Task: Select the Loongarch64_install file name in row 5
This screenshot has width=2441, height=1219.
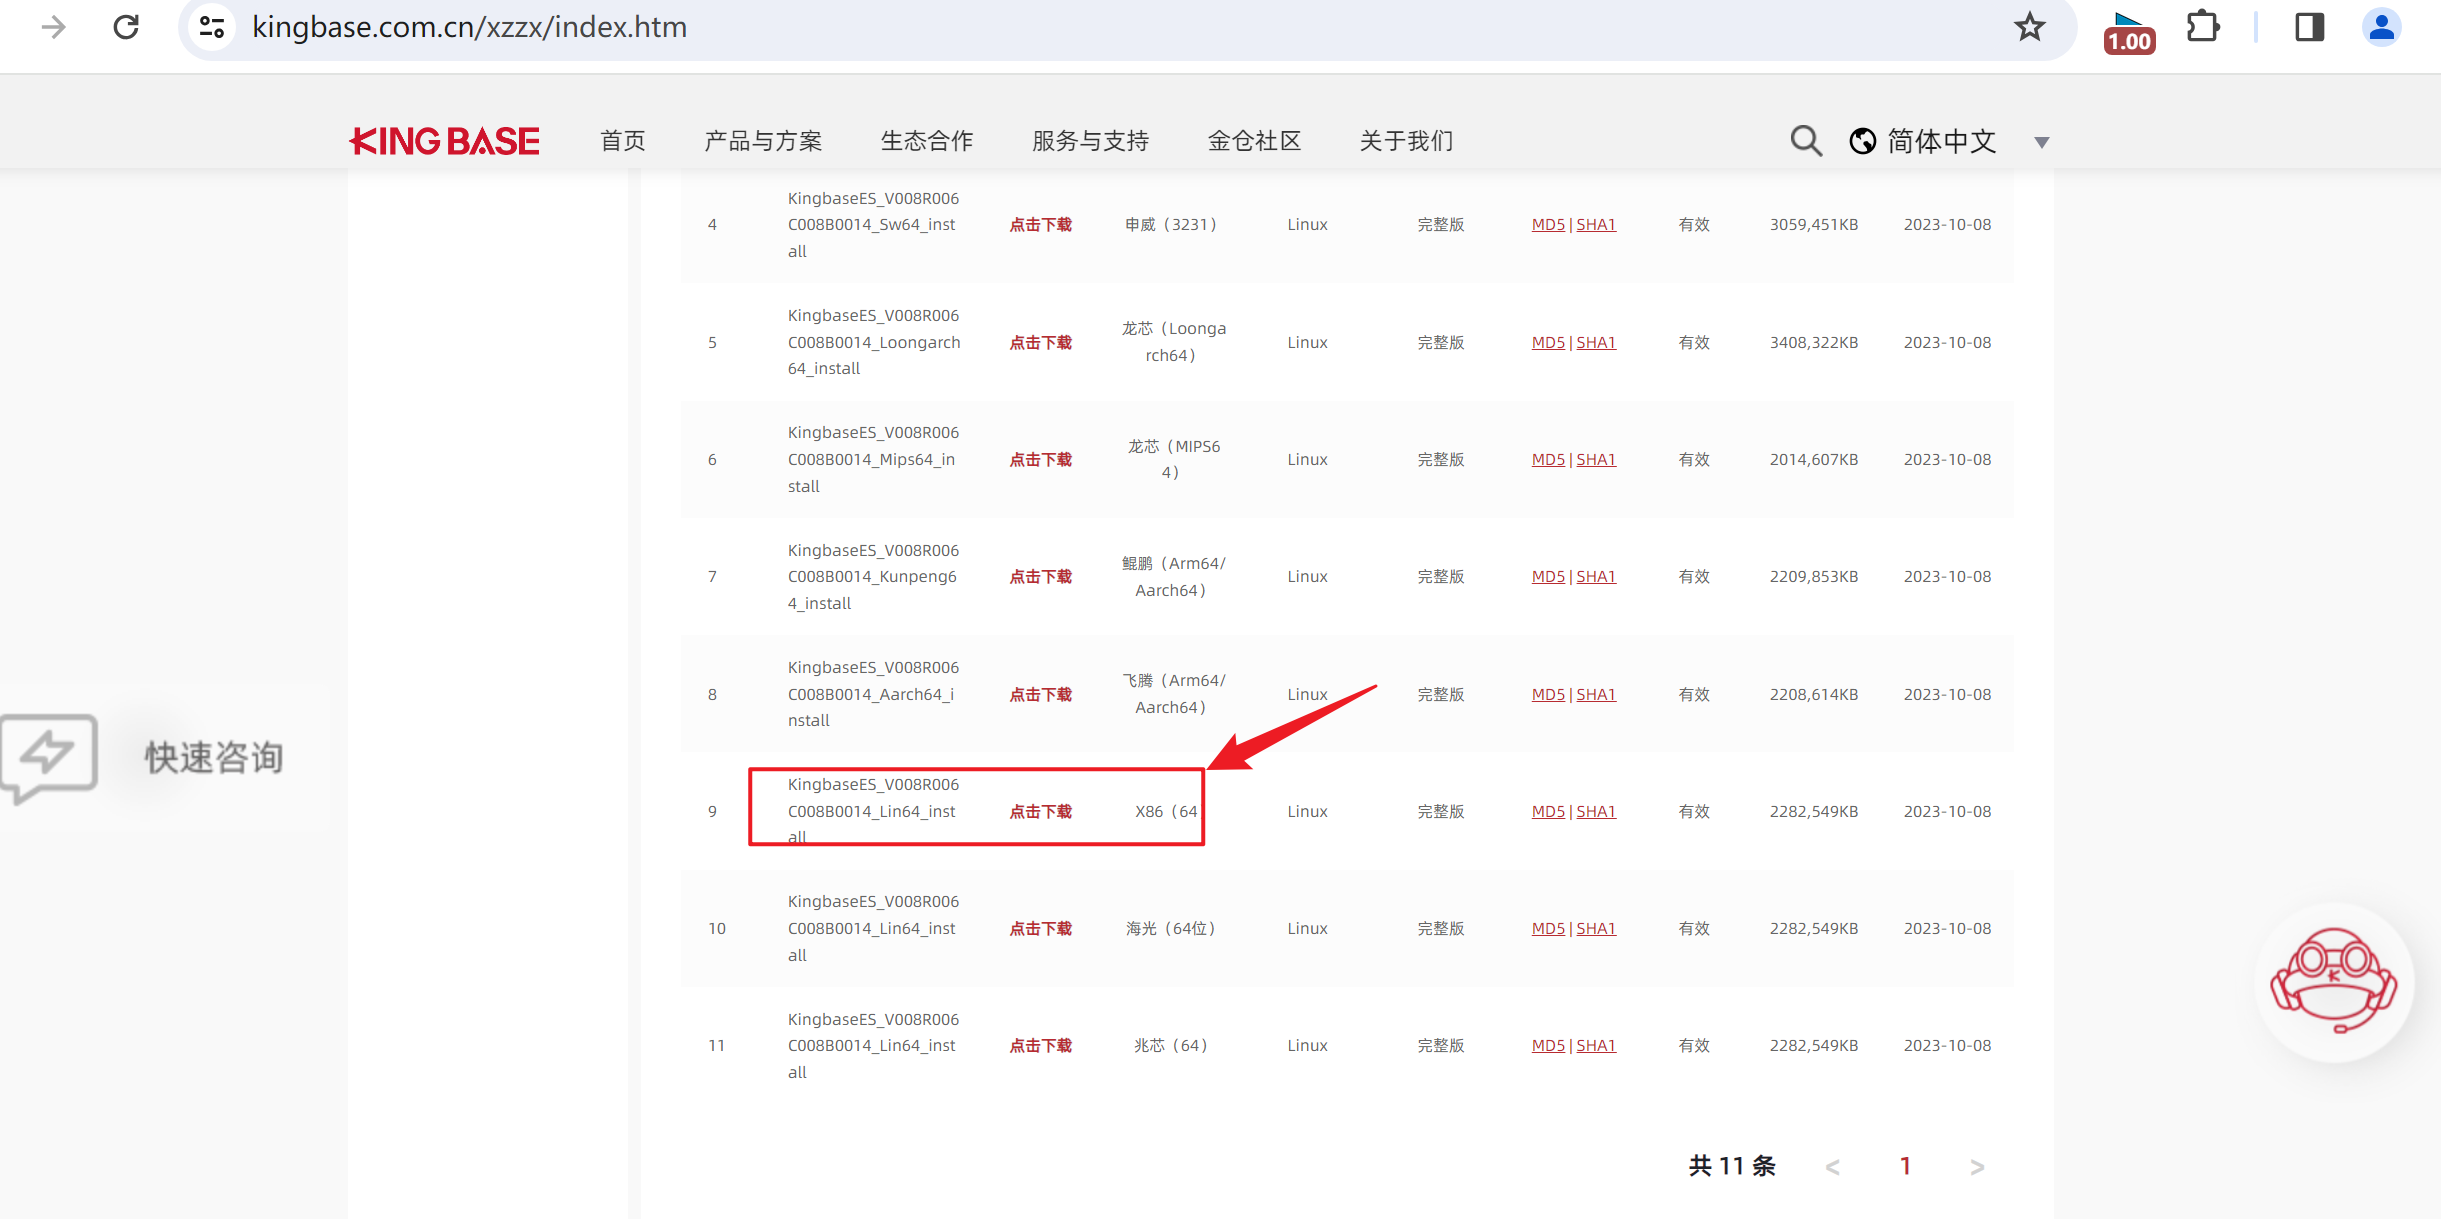Action: click(x=874, y=342)
